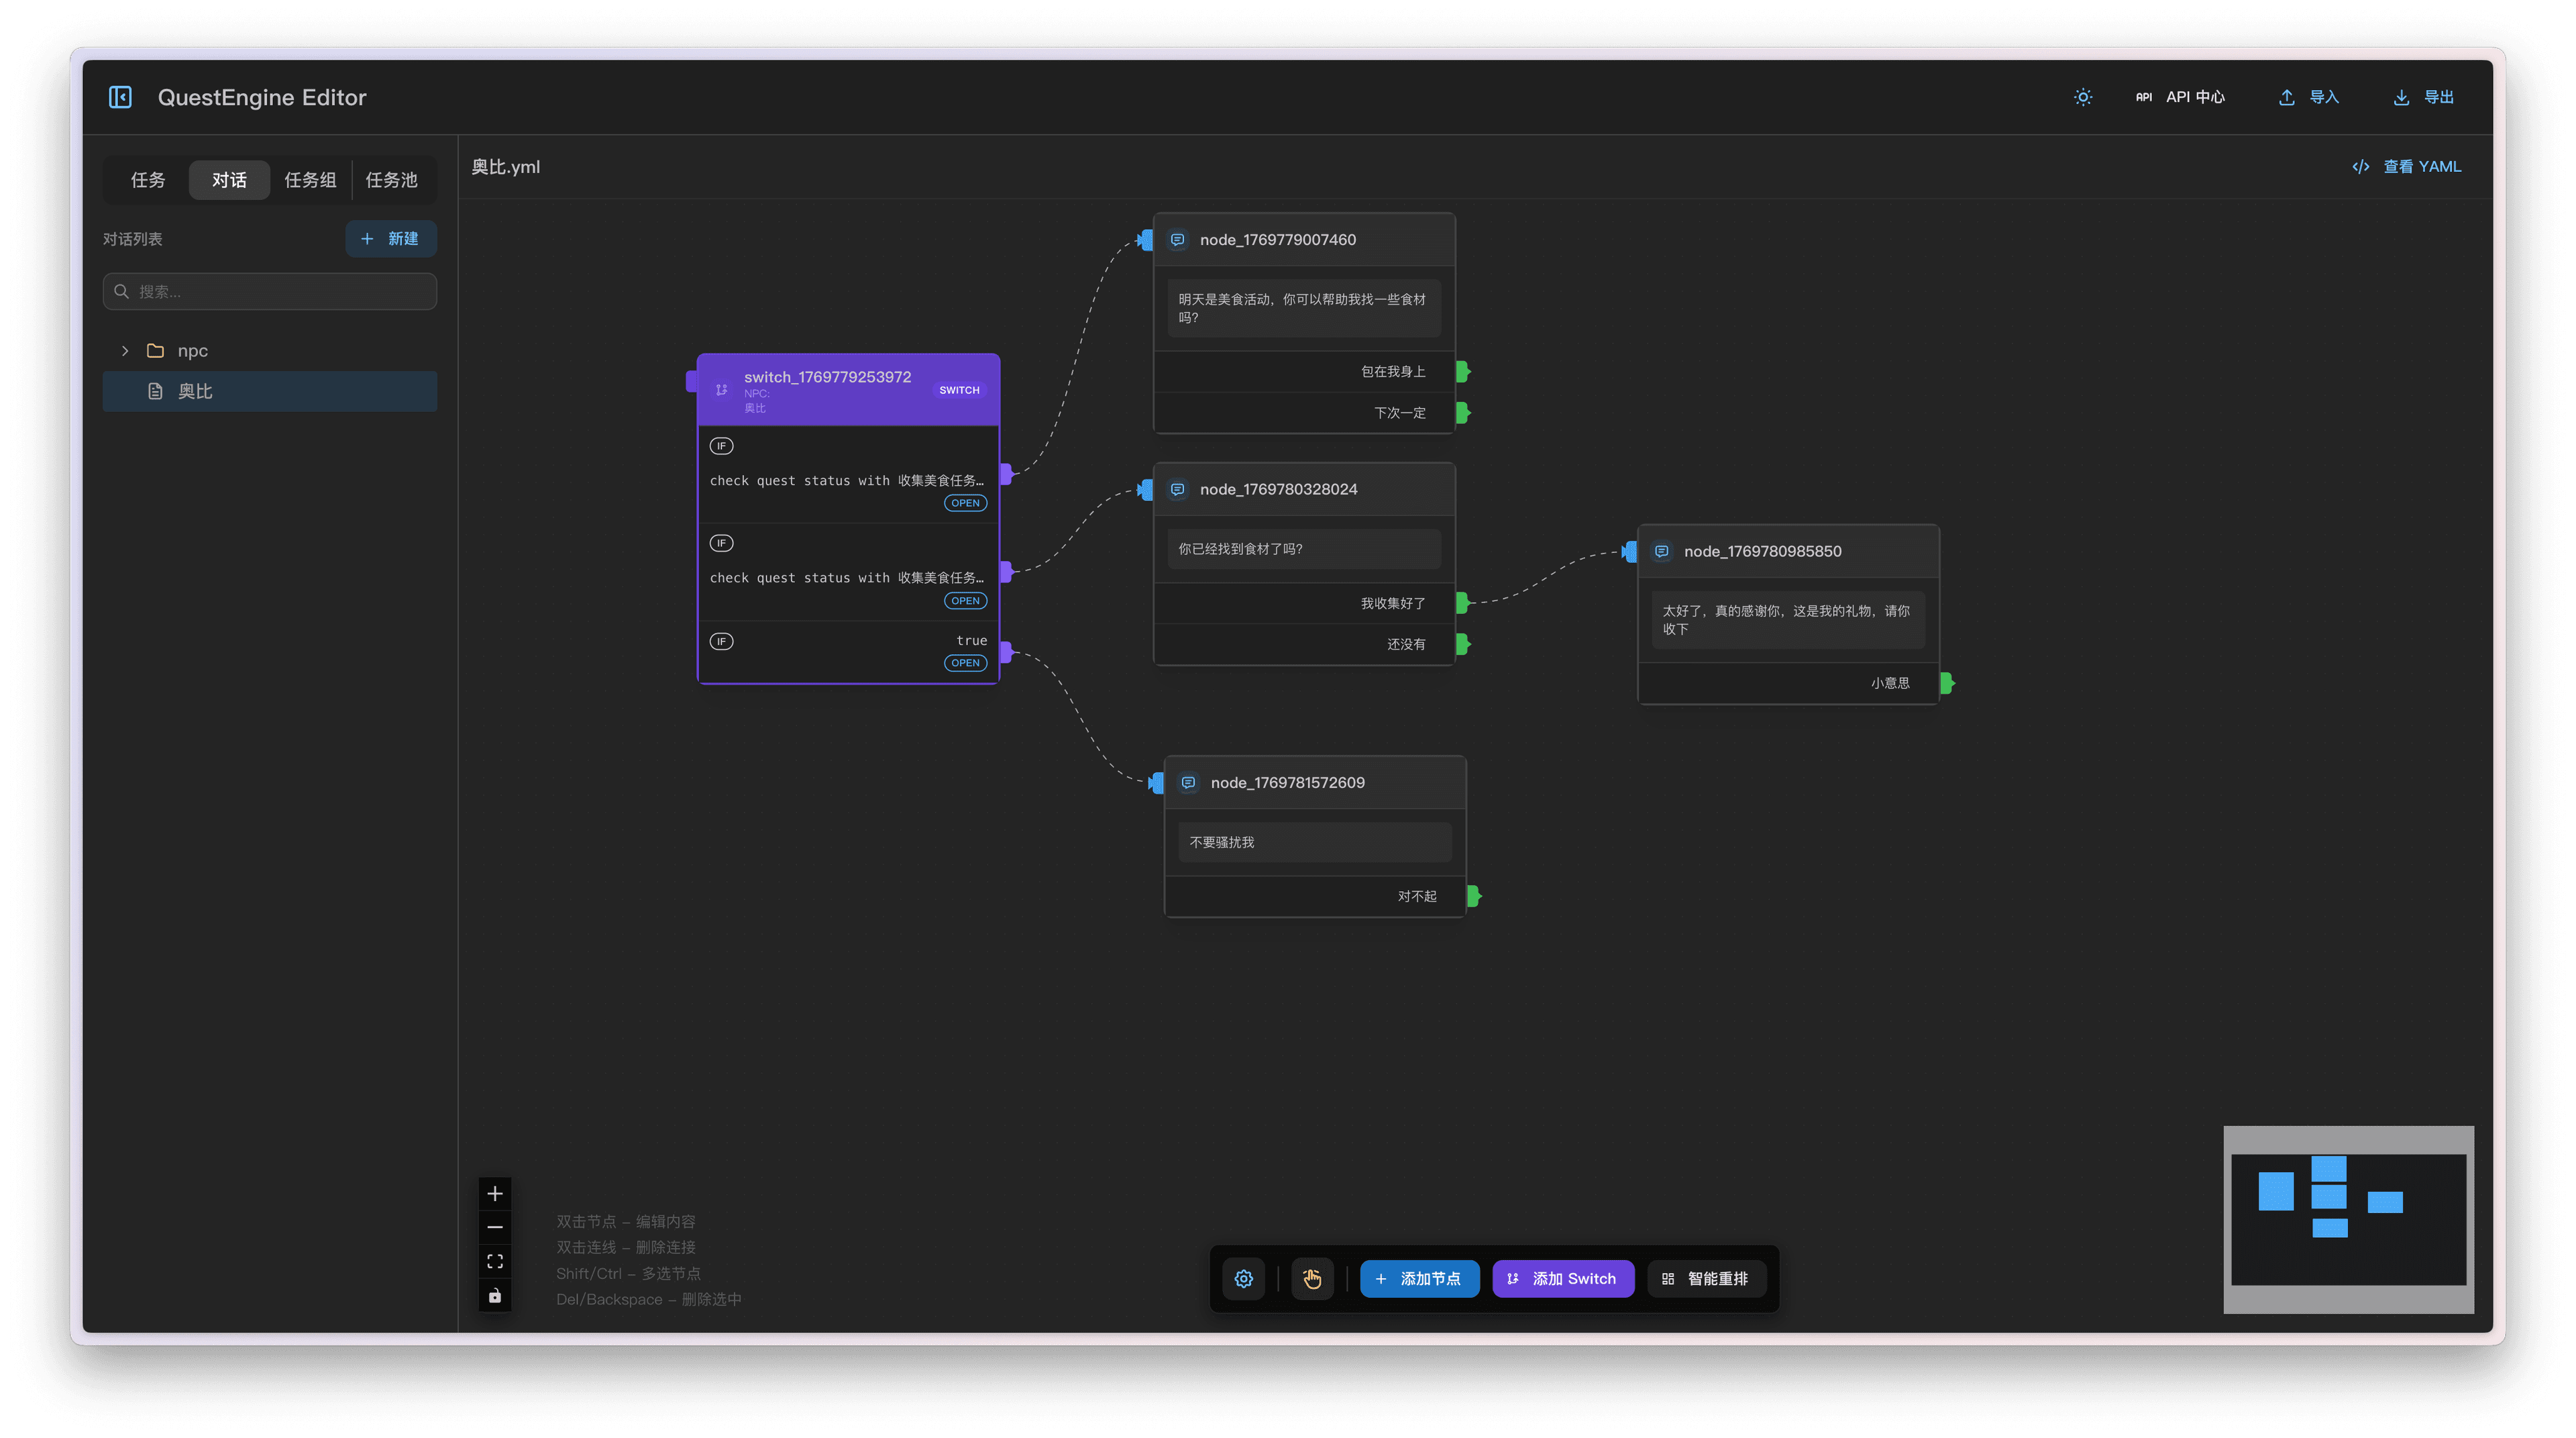
Task: Switch to the 任务组 tab
Action: point(310,180)
